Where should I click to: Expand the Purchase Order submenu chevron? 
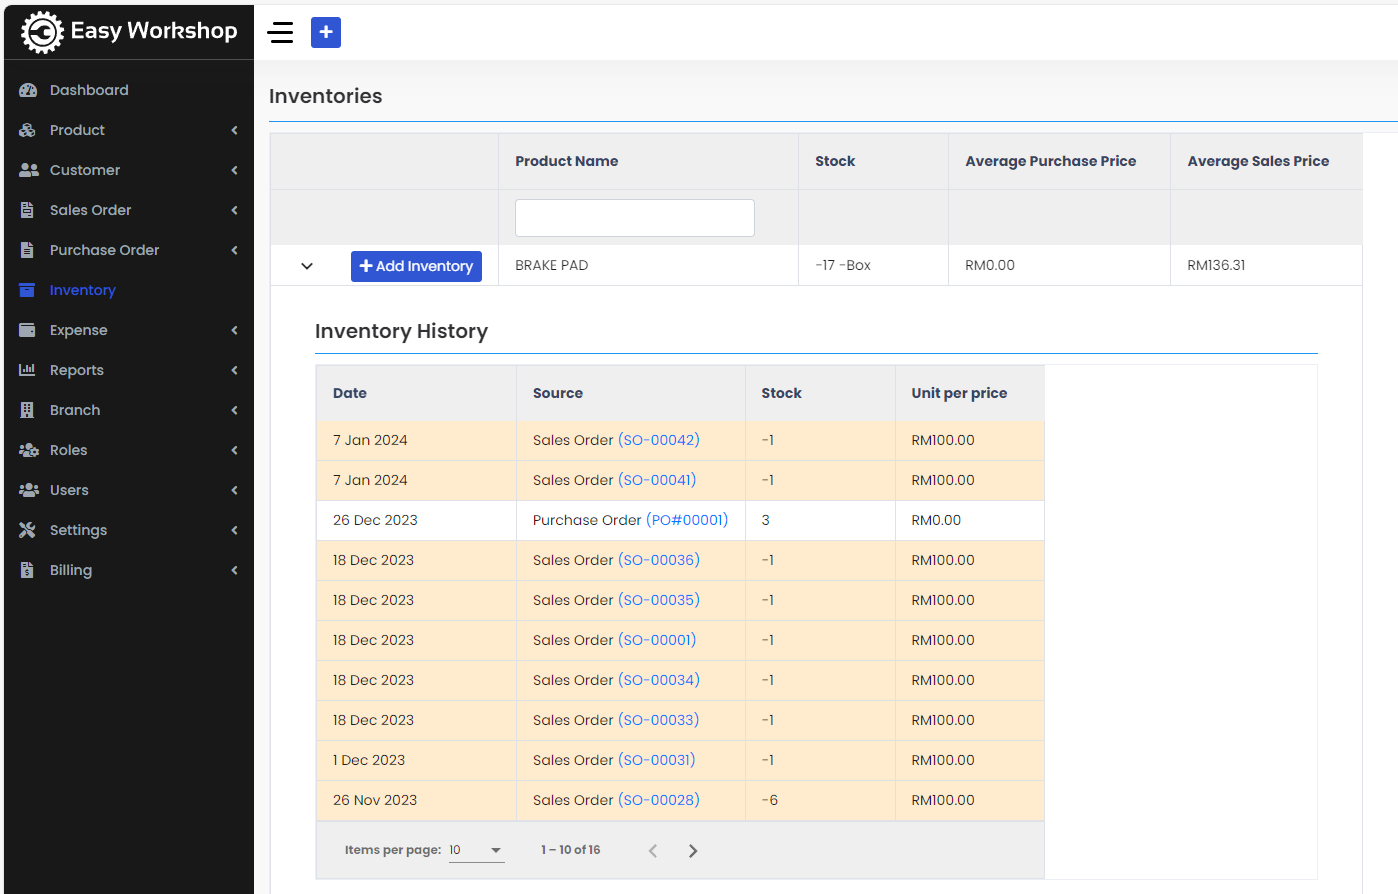coord(234,250)
